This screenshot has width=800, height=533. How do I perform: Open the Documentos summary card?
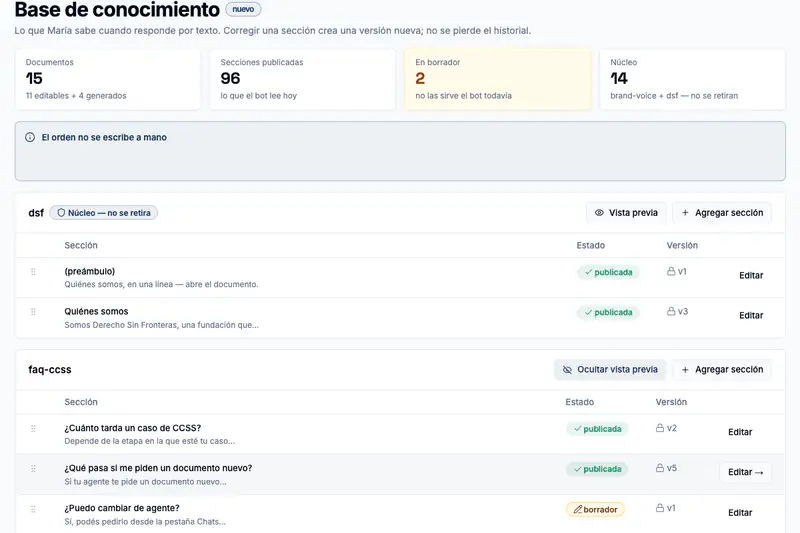tap(108, 80)
